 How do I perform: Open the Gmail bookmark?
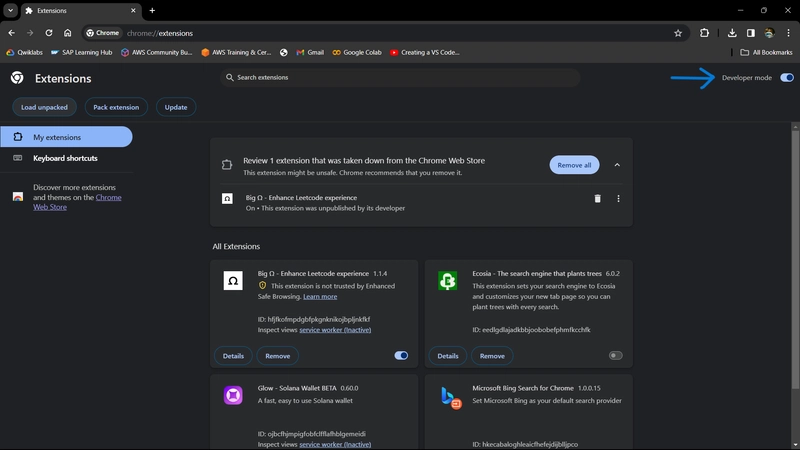(x=310, y=52)
